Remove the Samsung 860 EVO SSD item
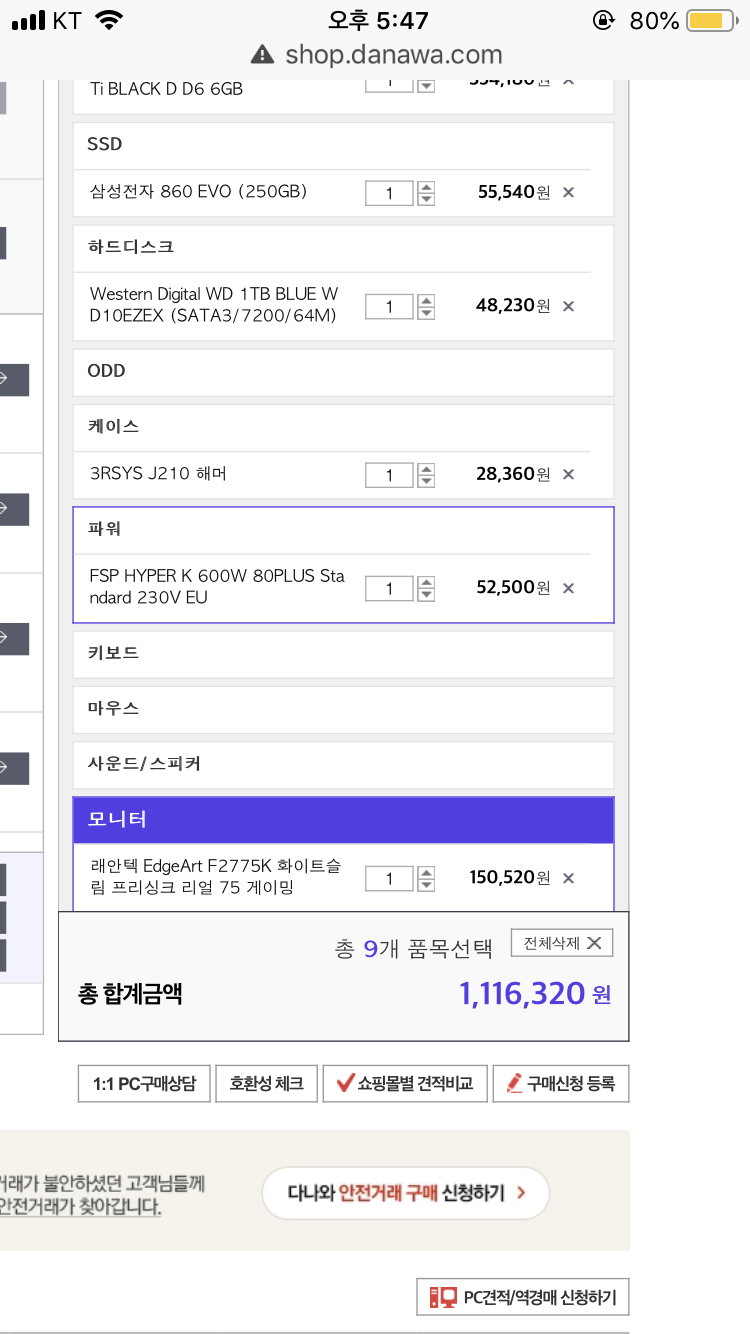The height and width of the screenshot is (1334, 750). click(568, 193)
